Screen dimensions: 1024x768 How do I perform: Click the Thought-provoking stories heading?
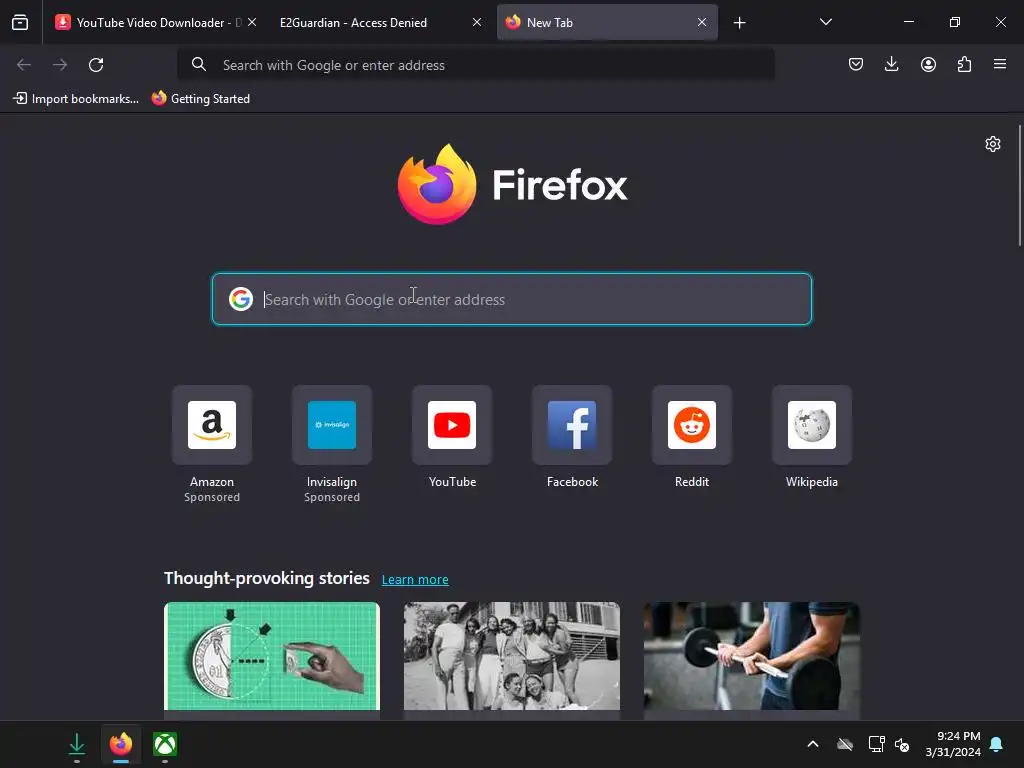pyautogui.click(x=266, y=578)
